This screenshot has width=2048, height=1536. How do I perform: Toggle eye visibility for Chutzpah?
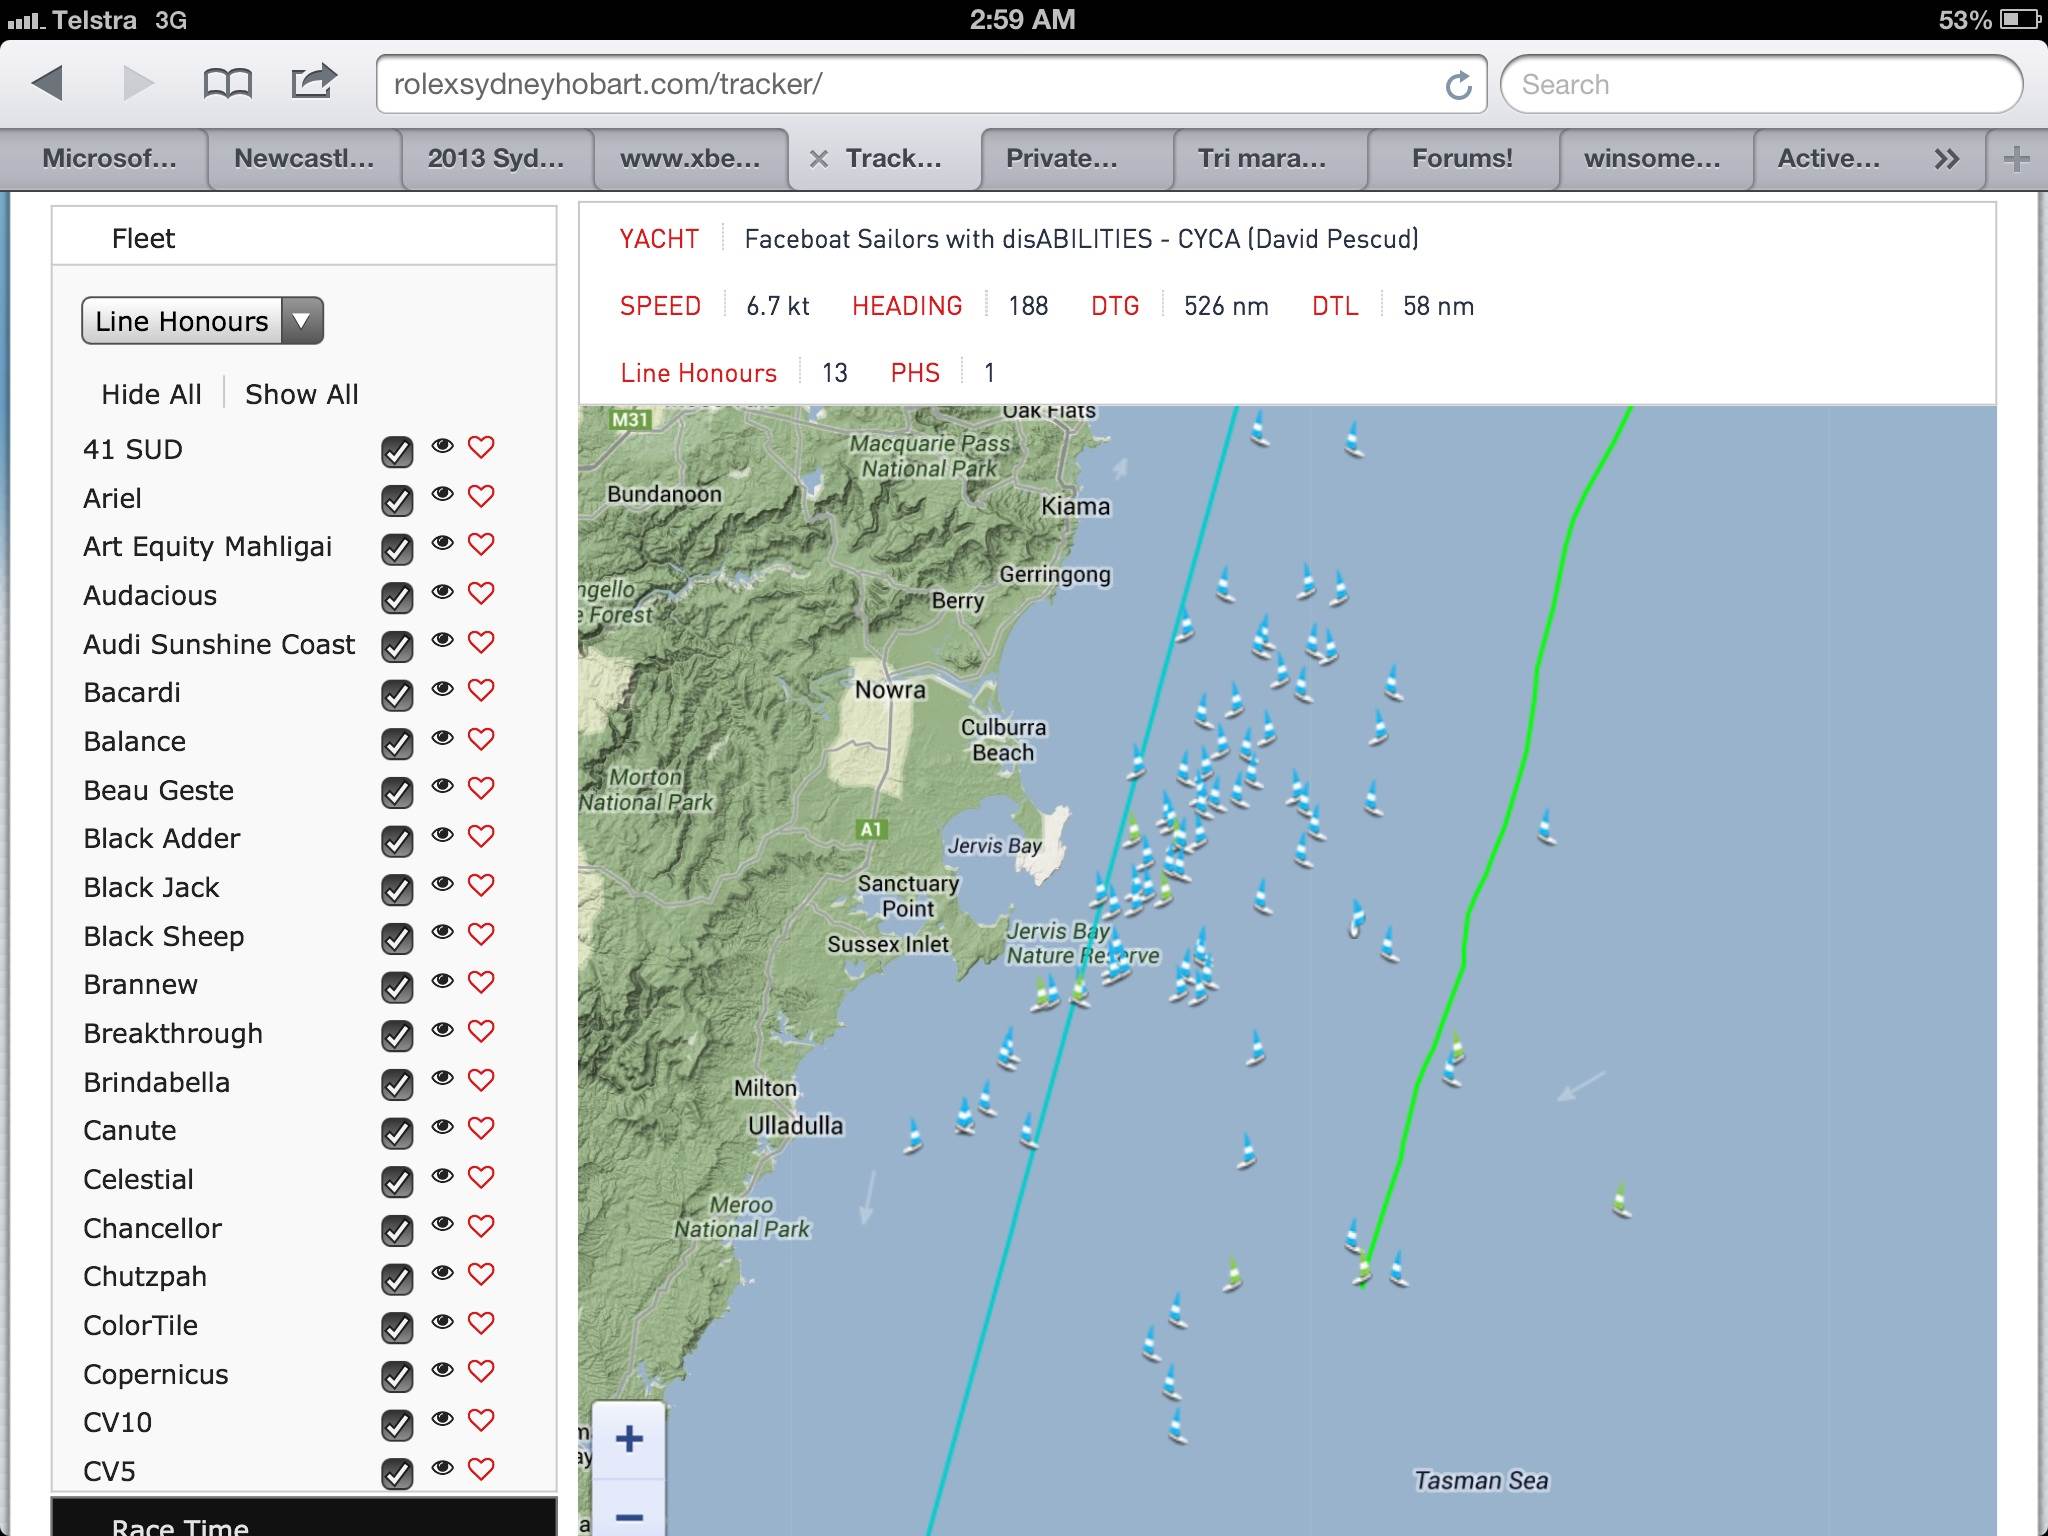tap(442, 1273)
